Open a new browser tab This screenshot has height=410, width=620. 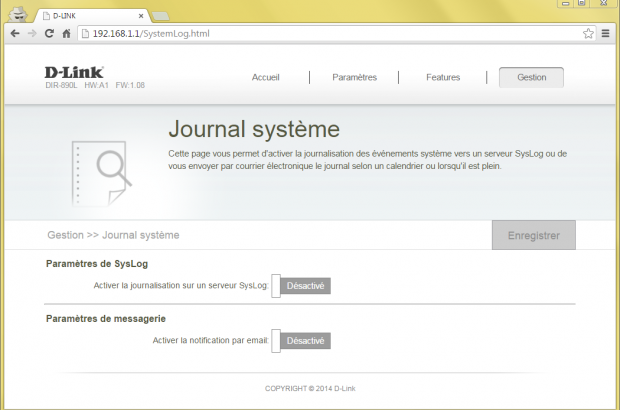tap(161, 16)
